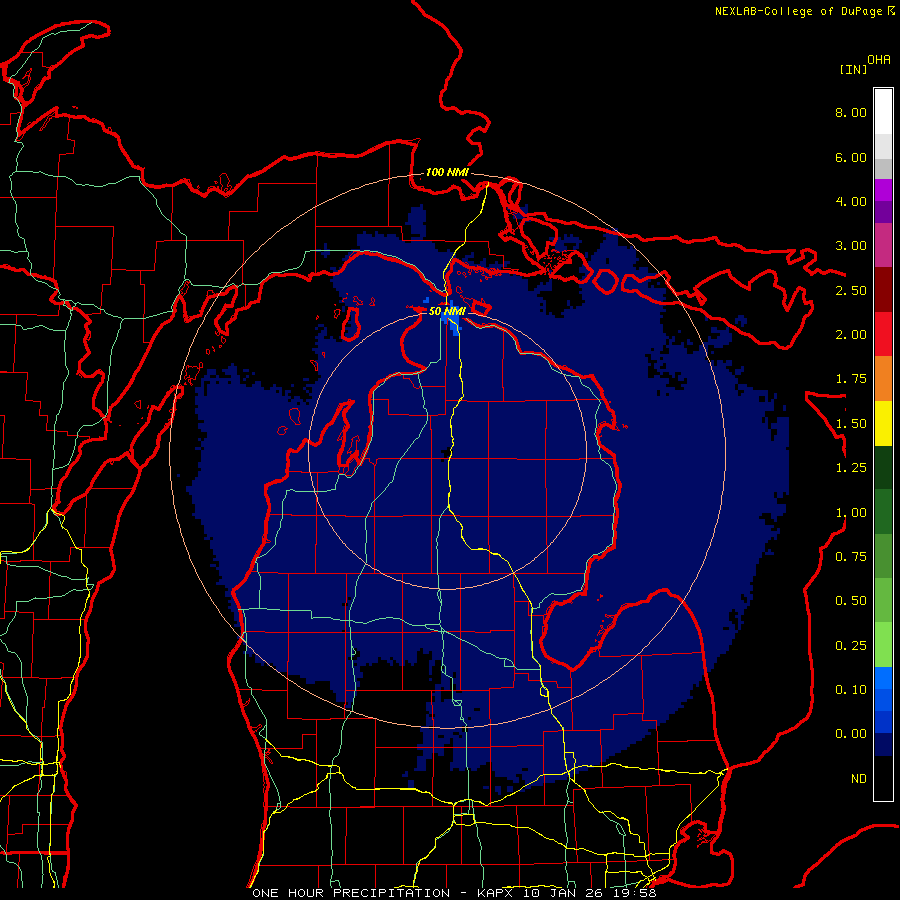The height and width of the screenshot is (900, 900).
Task: Click the 1.25 legend value
Action: coord(851,468)
